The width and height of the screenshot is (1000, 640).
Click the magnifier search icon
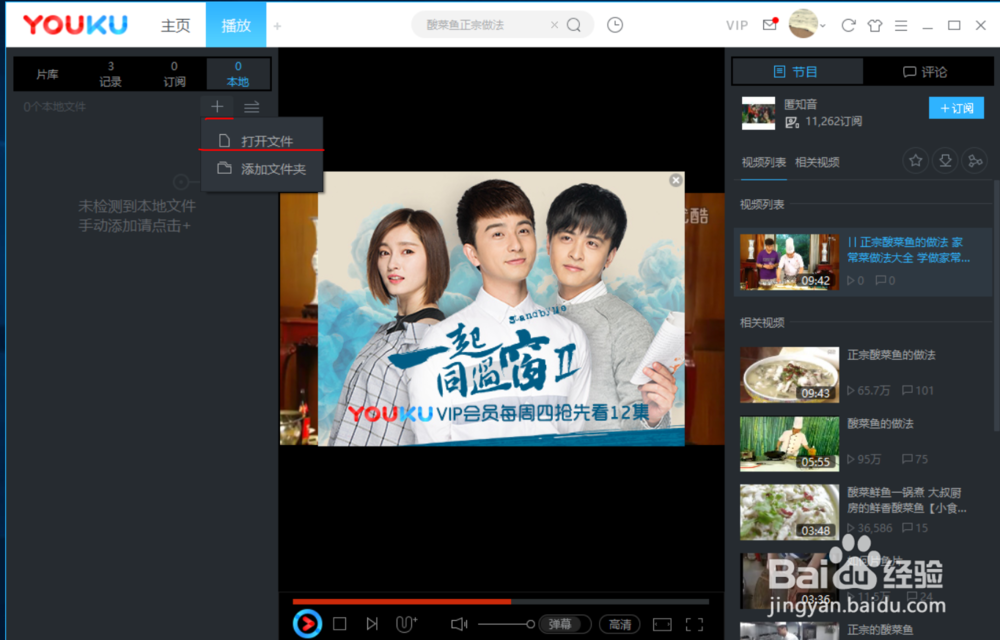pos(574,25)
